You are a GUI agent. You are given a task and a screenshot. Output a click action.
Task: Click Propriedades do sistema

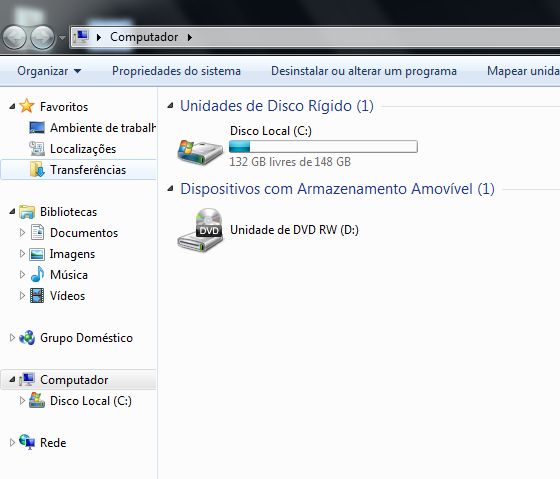176,71
